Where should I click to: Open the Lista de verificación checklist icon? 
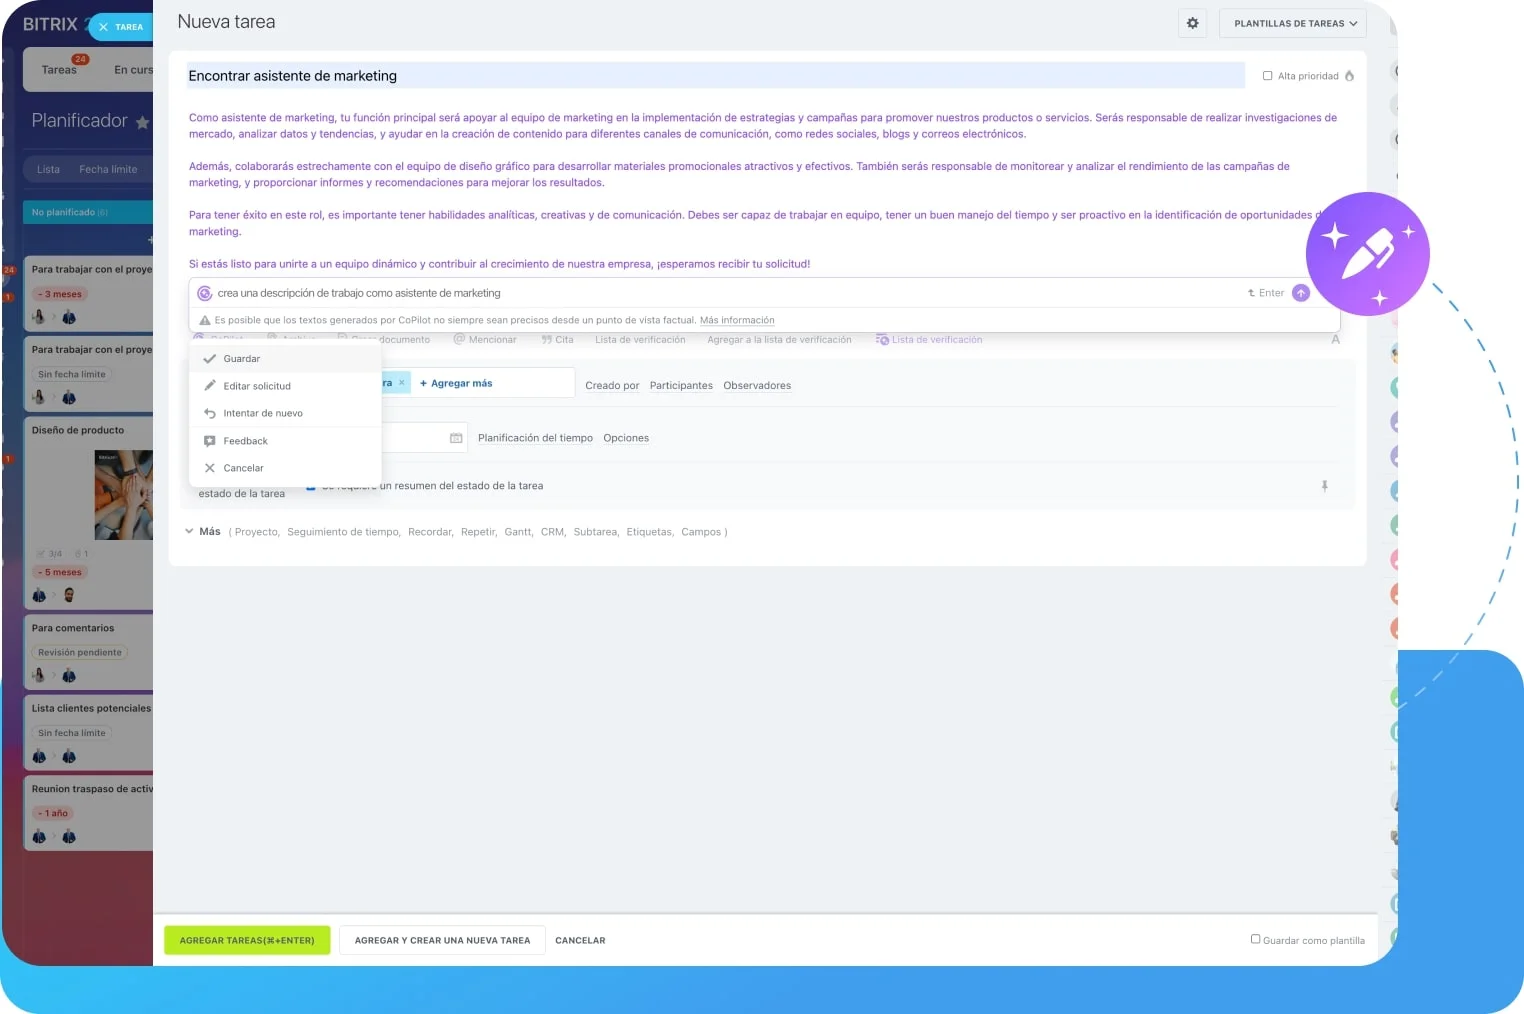[x=880, y=339]
